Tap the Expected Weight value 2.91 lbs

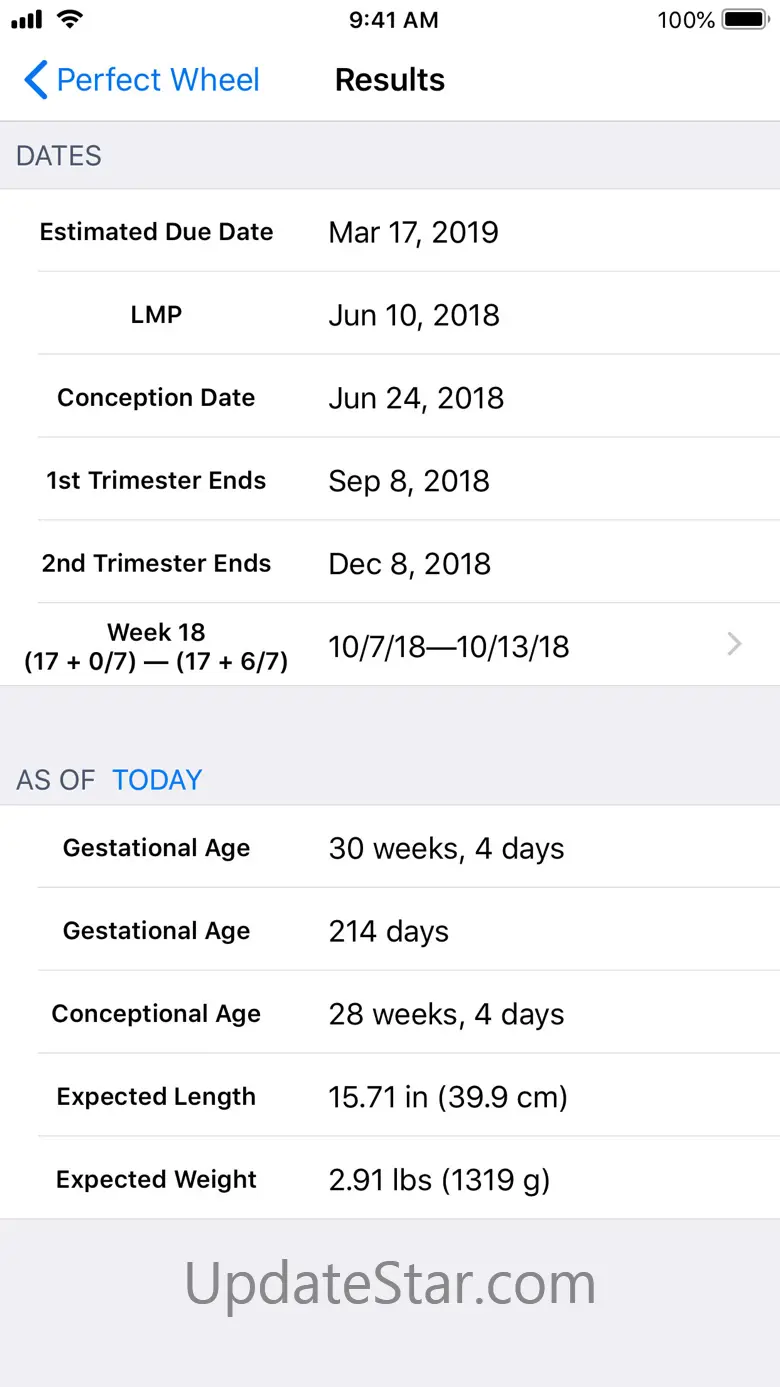point(439,1180)
